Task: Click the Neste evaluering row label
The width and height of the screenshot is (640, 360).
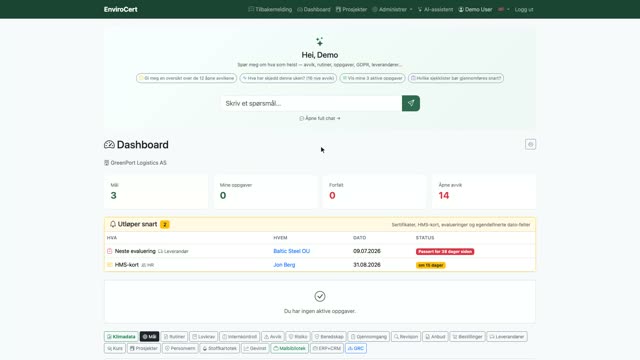Action: point(135,251)
